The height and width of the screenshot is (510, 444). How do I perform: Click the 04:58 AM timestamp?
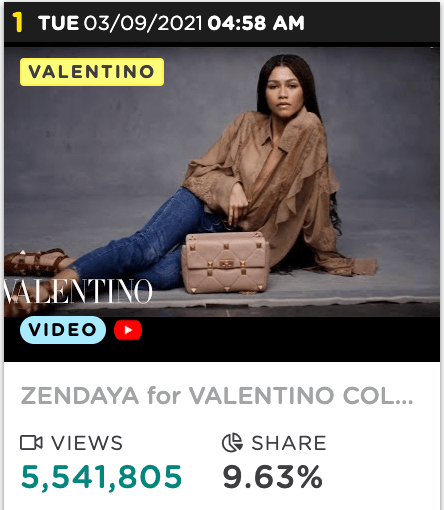pyautogui.click(x=256, y=23)
